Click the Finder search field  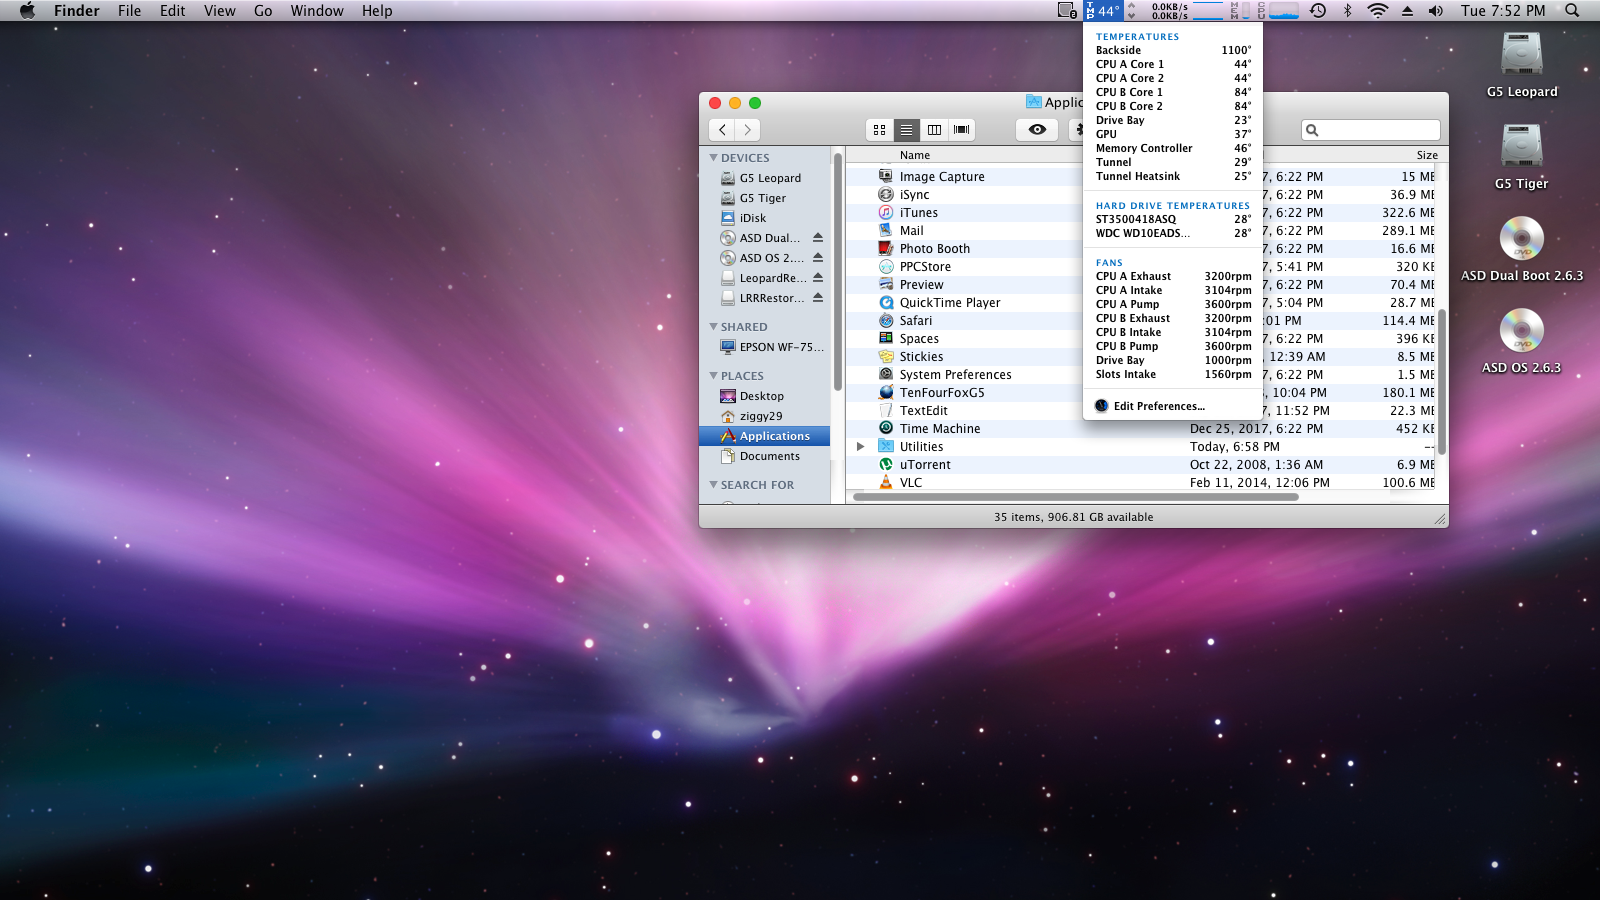[1371, 130]
